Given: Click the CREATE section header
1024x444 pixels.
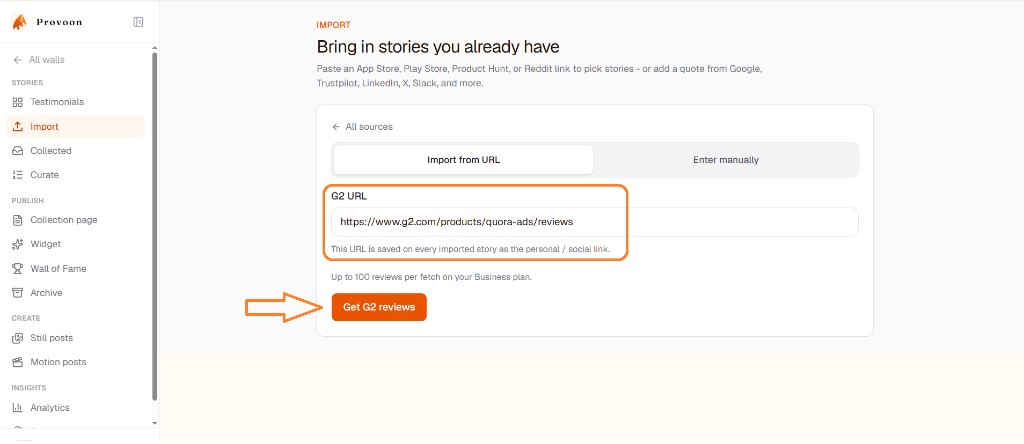Looking at the screenshot, I should (x=26, y=318).
